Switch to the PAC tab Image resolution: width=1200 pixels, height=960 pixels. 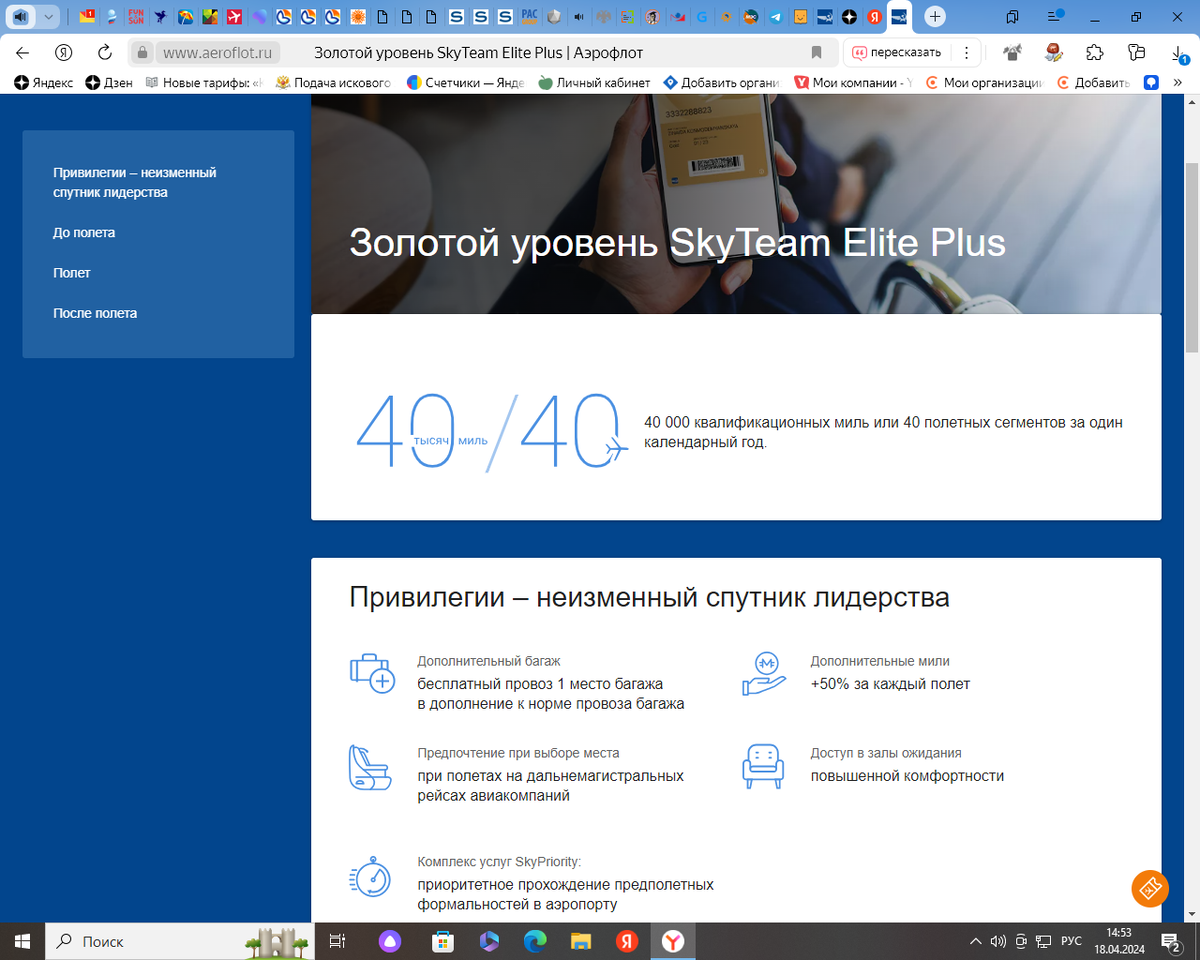pos(530,17)
